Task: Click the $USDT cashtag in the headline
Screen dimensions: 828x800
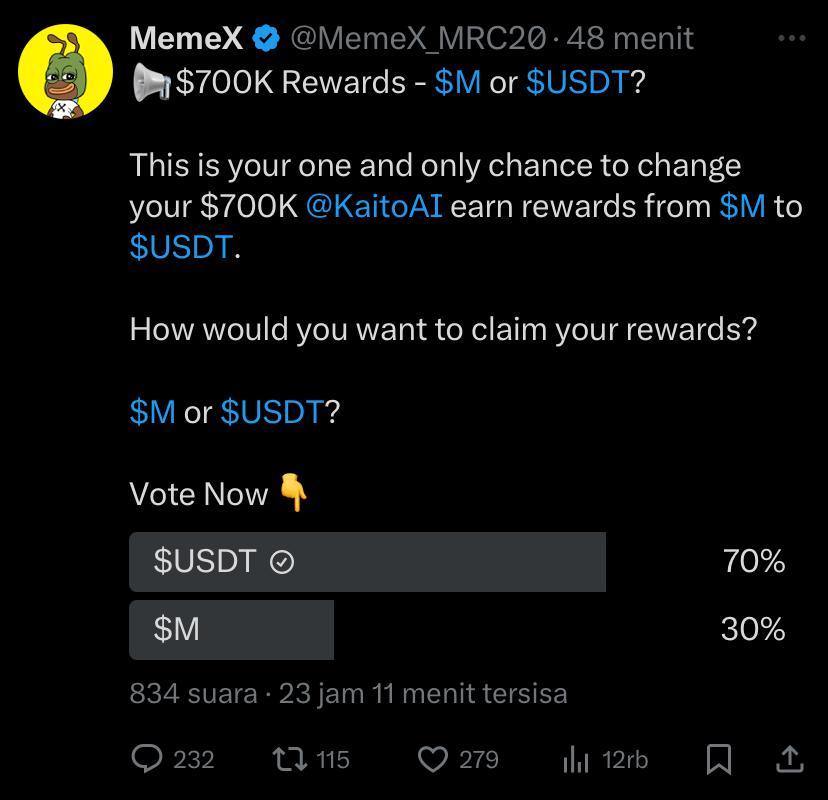Action: click(577, 83)
